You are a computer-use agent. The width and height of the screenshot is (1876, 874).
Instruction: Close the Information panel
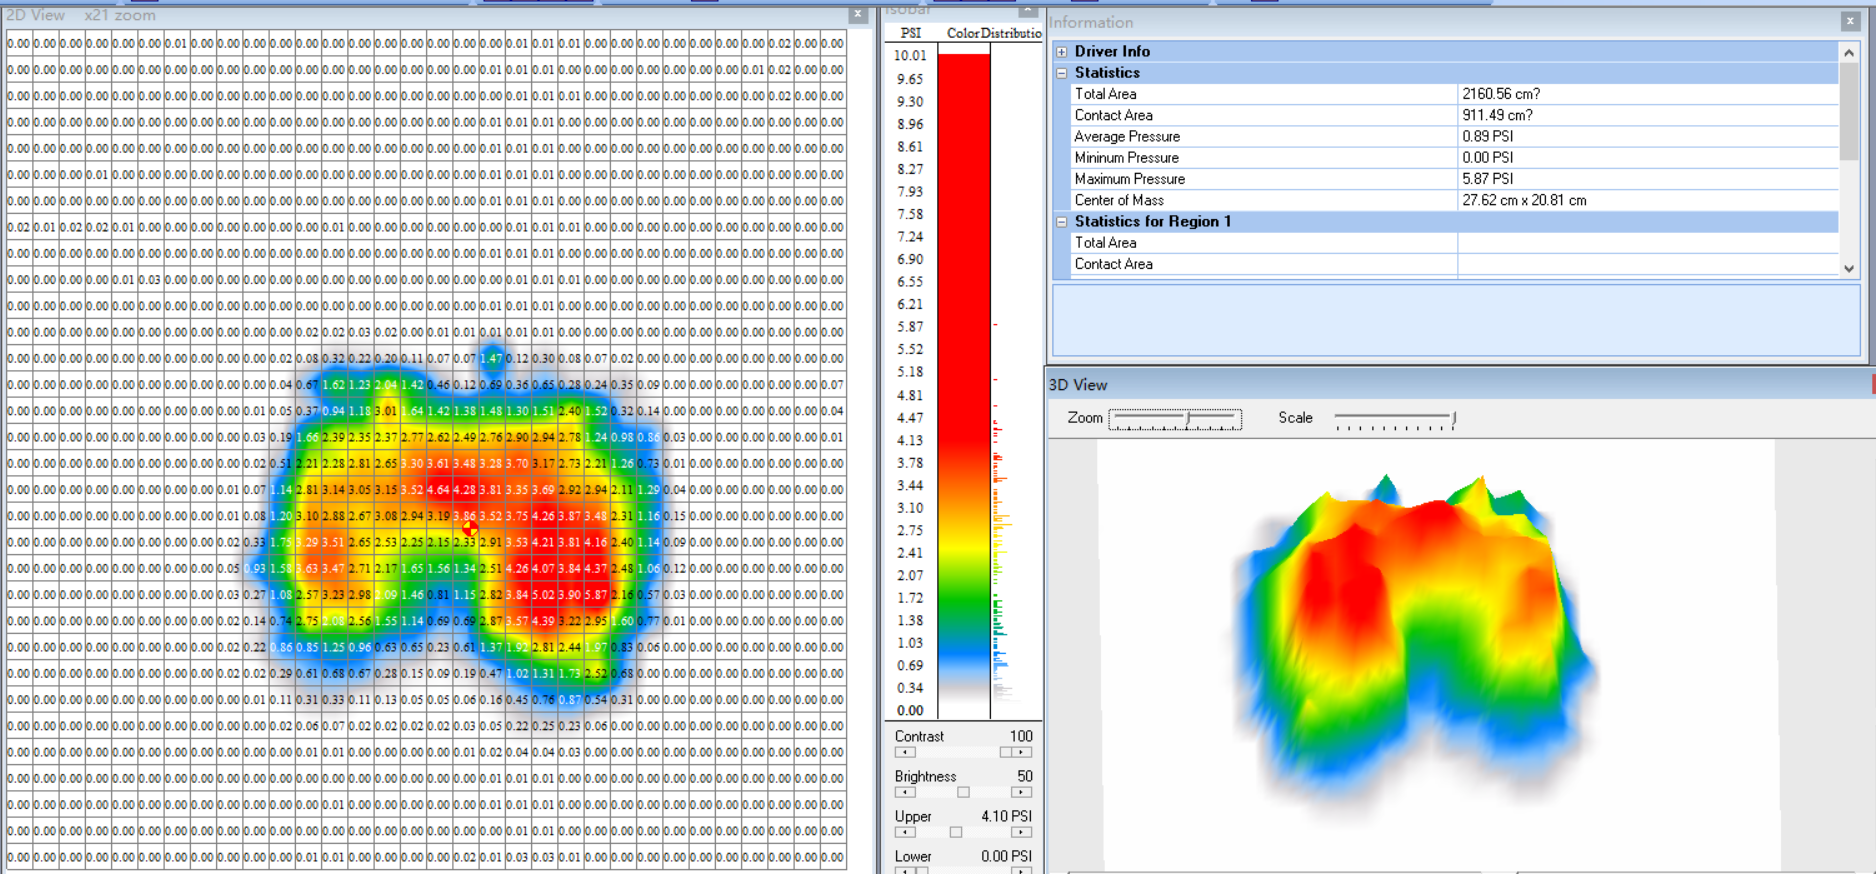[x=1849, y=21]
